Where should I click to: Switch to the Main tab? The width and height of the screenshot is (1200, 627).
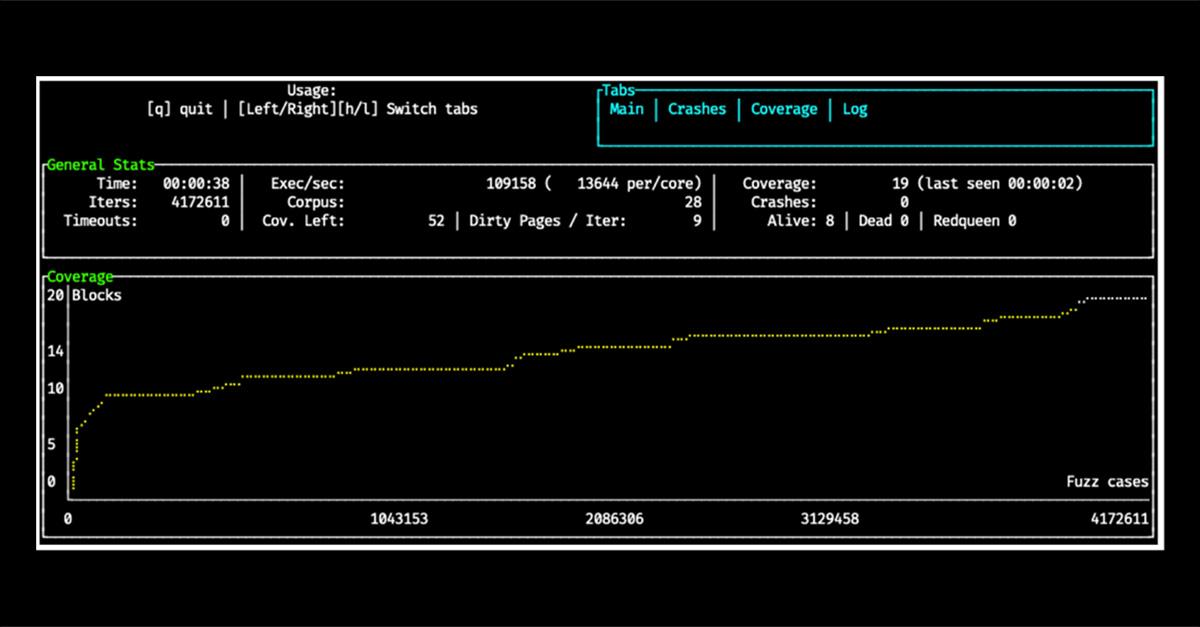(626, 109)
